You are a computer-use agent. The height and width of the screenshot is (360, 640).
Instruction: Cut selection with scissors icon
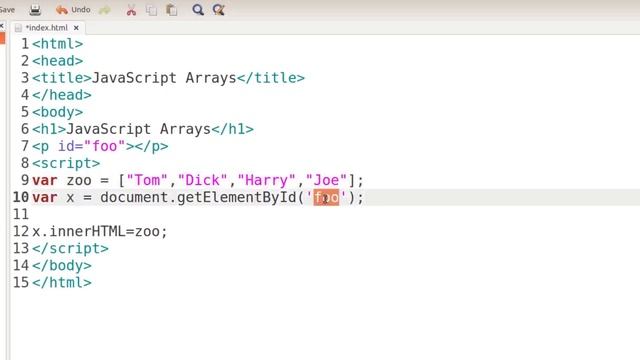[x=131, y=10]
